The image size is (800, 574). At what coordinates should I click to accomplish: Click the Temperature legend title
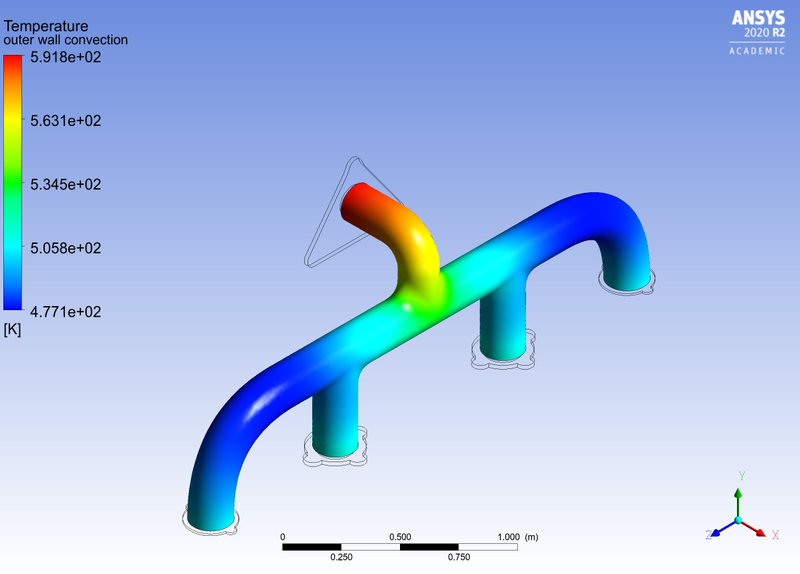46,26
